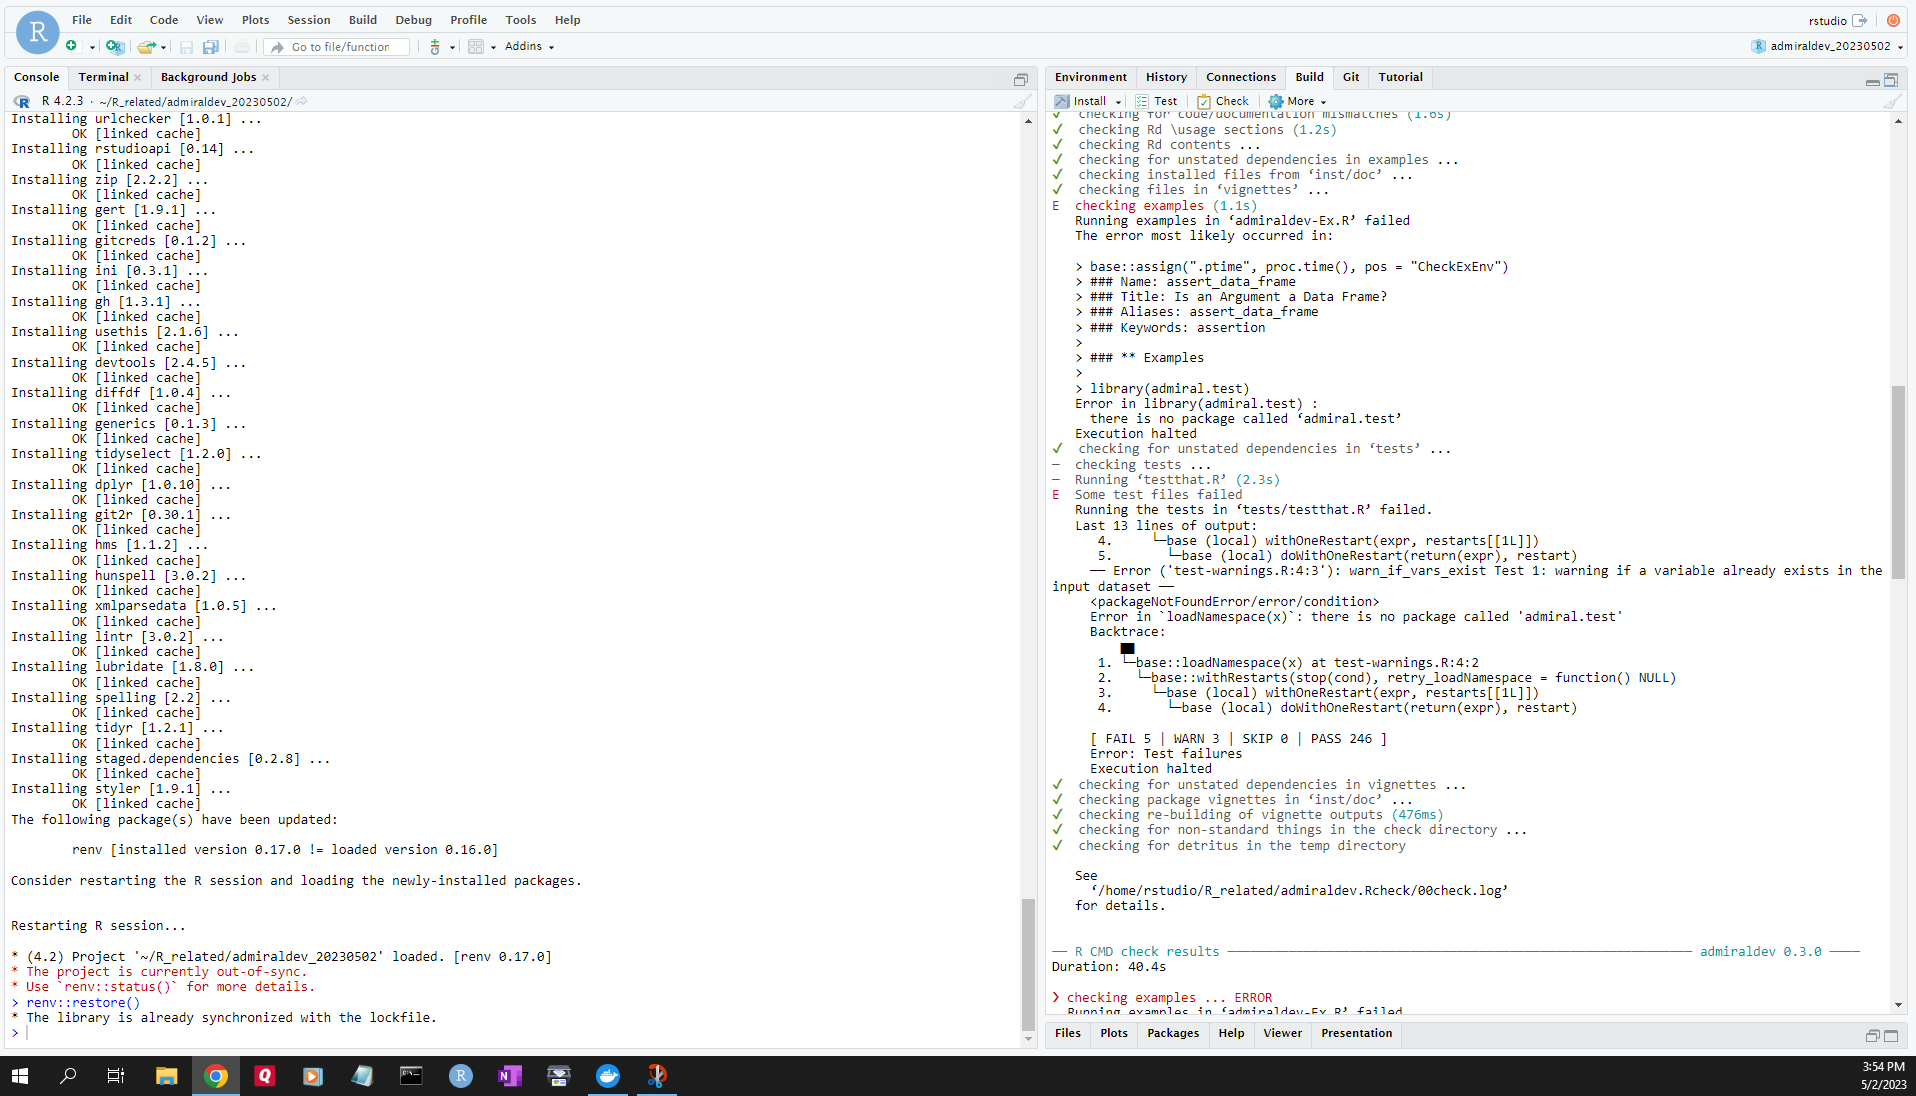This screenshot has width=1916, height=1096.
Task: Open OneNote from the taskbar
Action: click(x=510, y=1076)
